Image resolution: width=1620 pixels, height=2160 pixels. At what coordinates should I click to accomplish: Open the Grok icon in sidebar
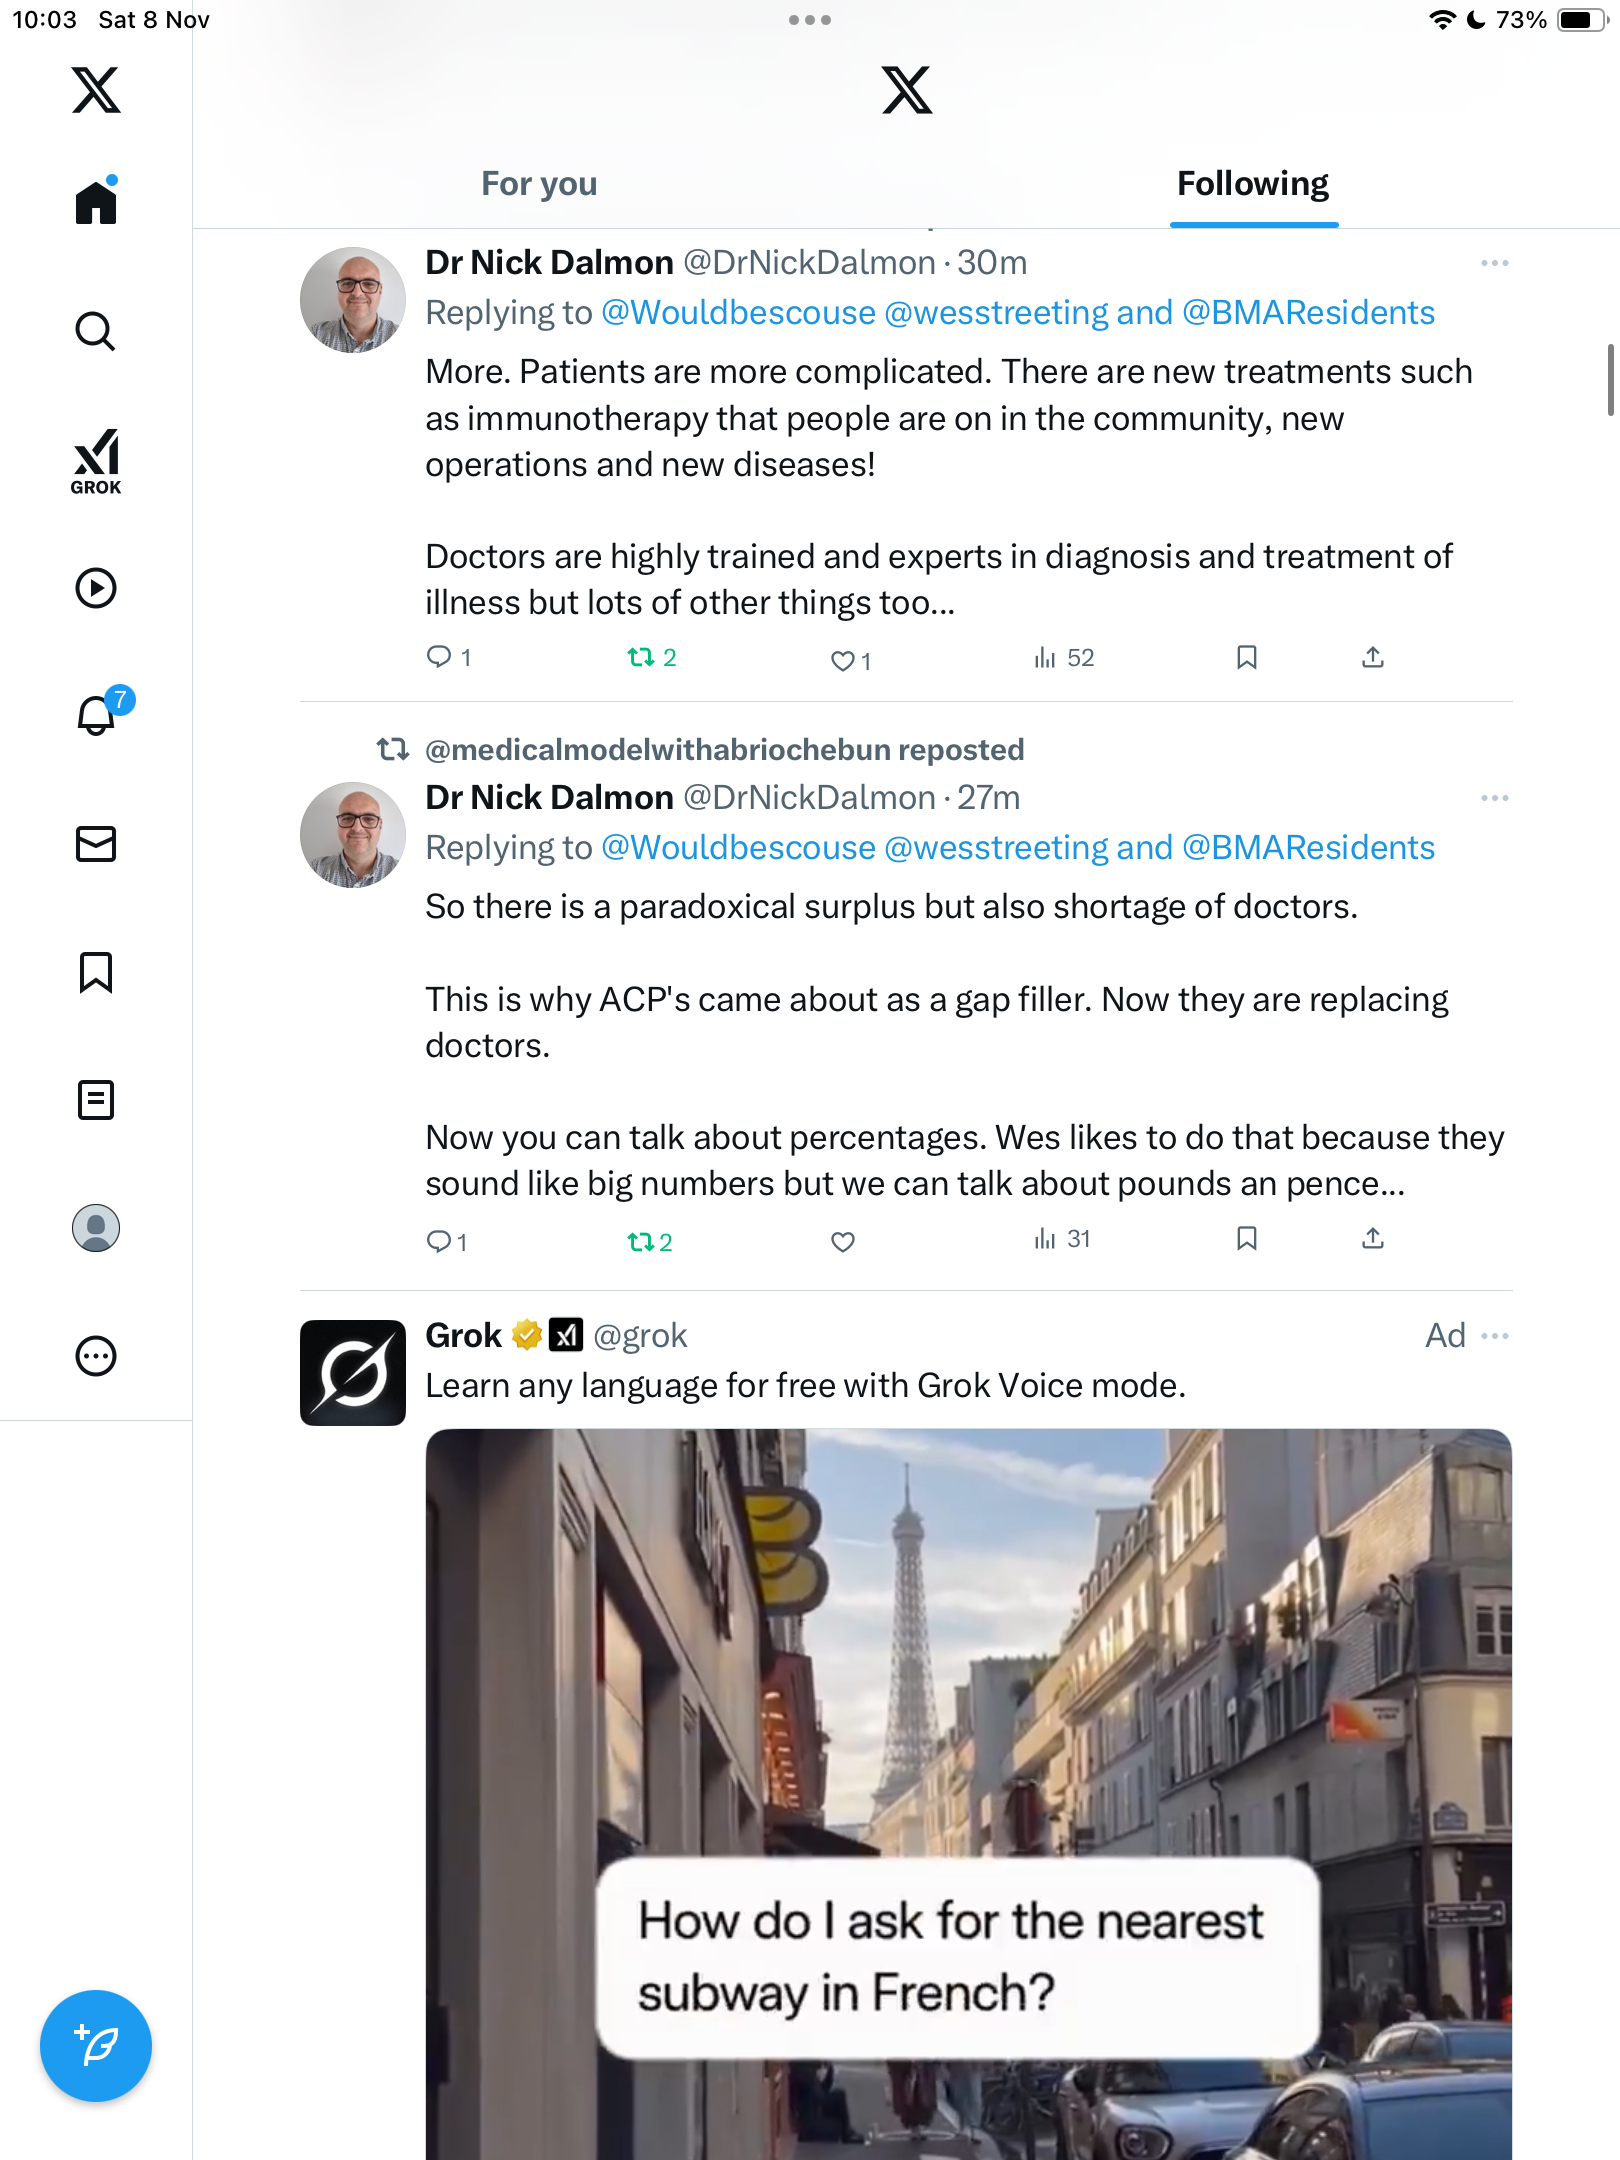point(96,461)
